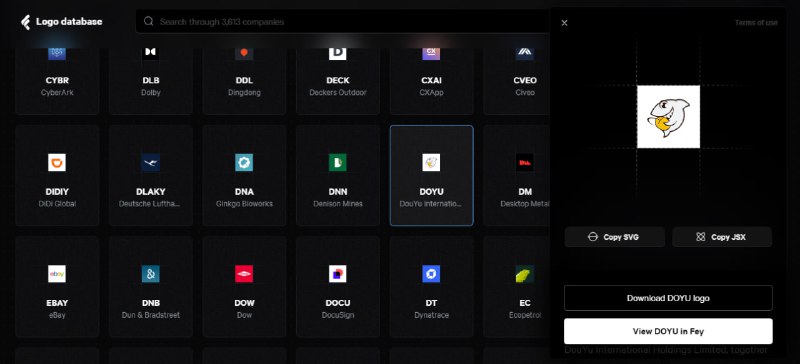Click the DLB ticker text

tap(151, 80)
